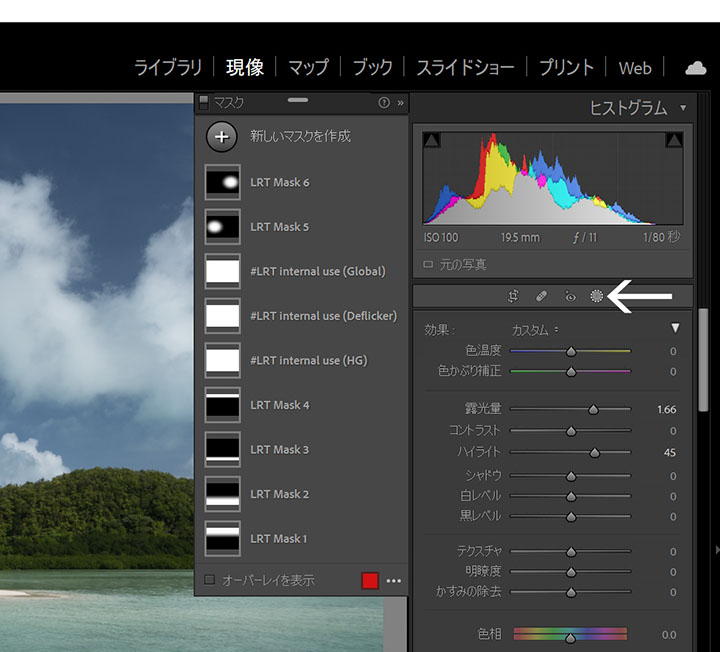Open the Book module

372,67
